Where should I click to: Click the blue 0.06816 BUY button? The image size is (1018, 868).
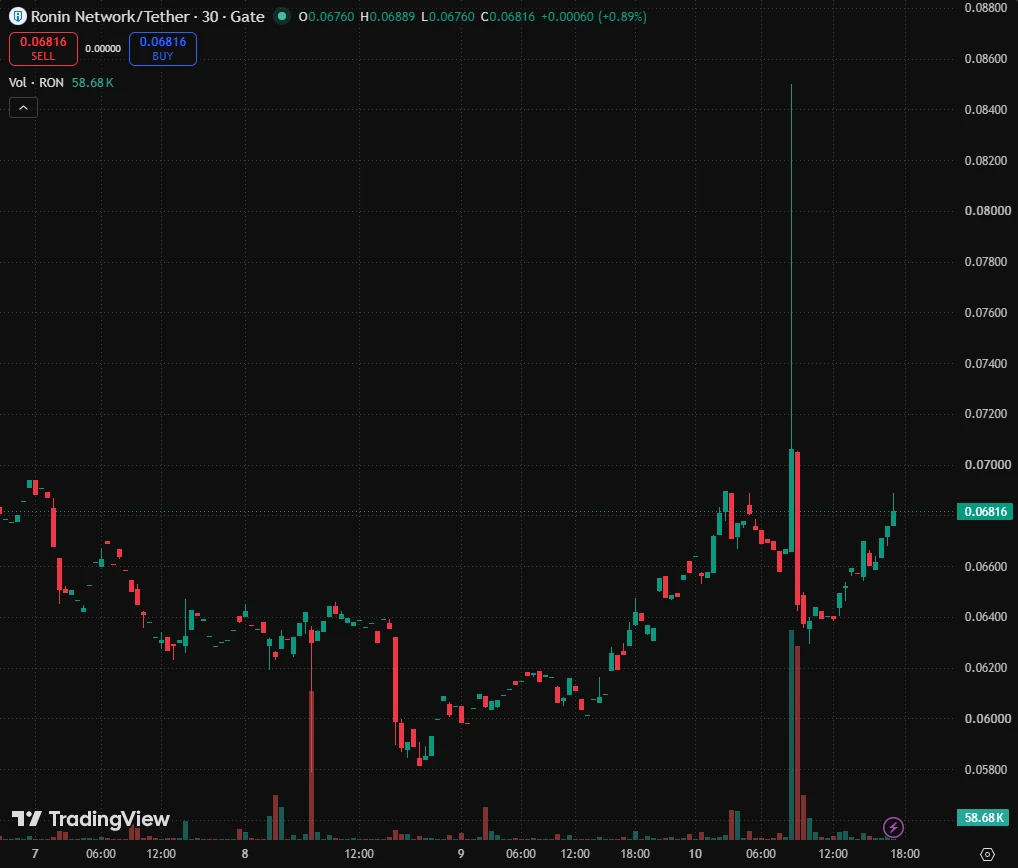tap(163, 49)
